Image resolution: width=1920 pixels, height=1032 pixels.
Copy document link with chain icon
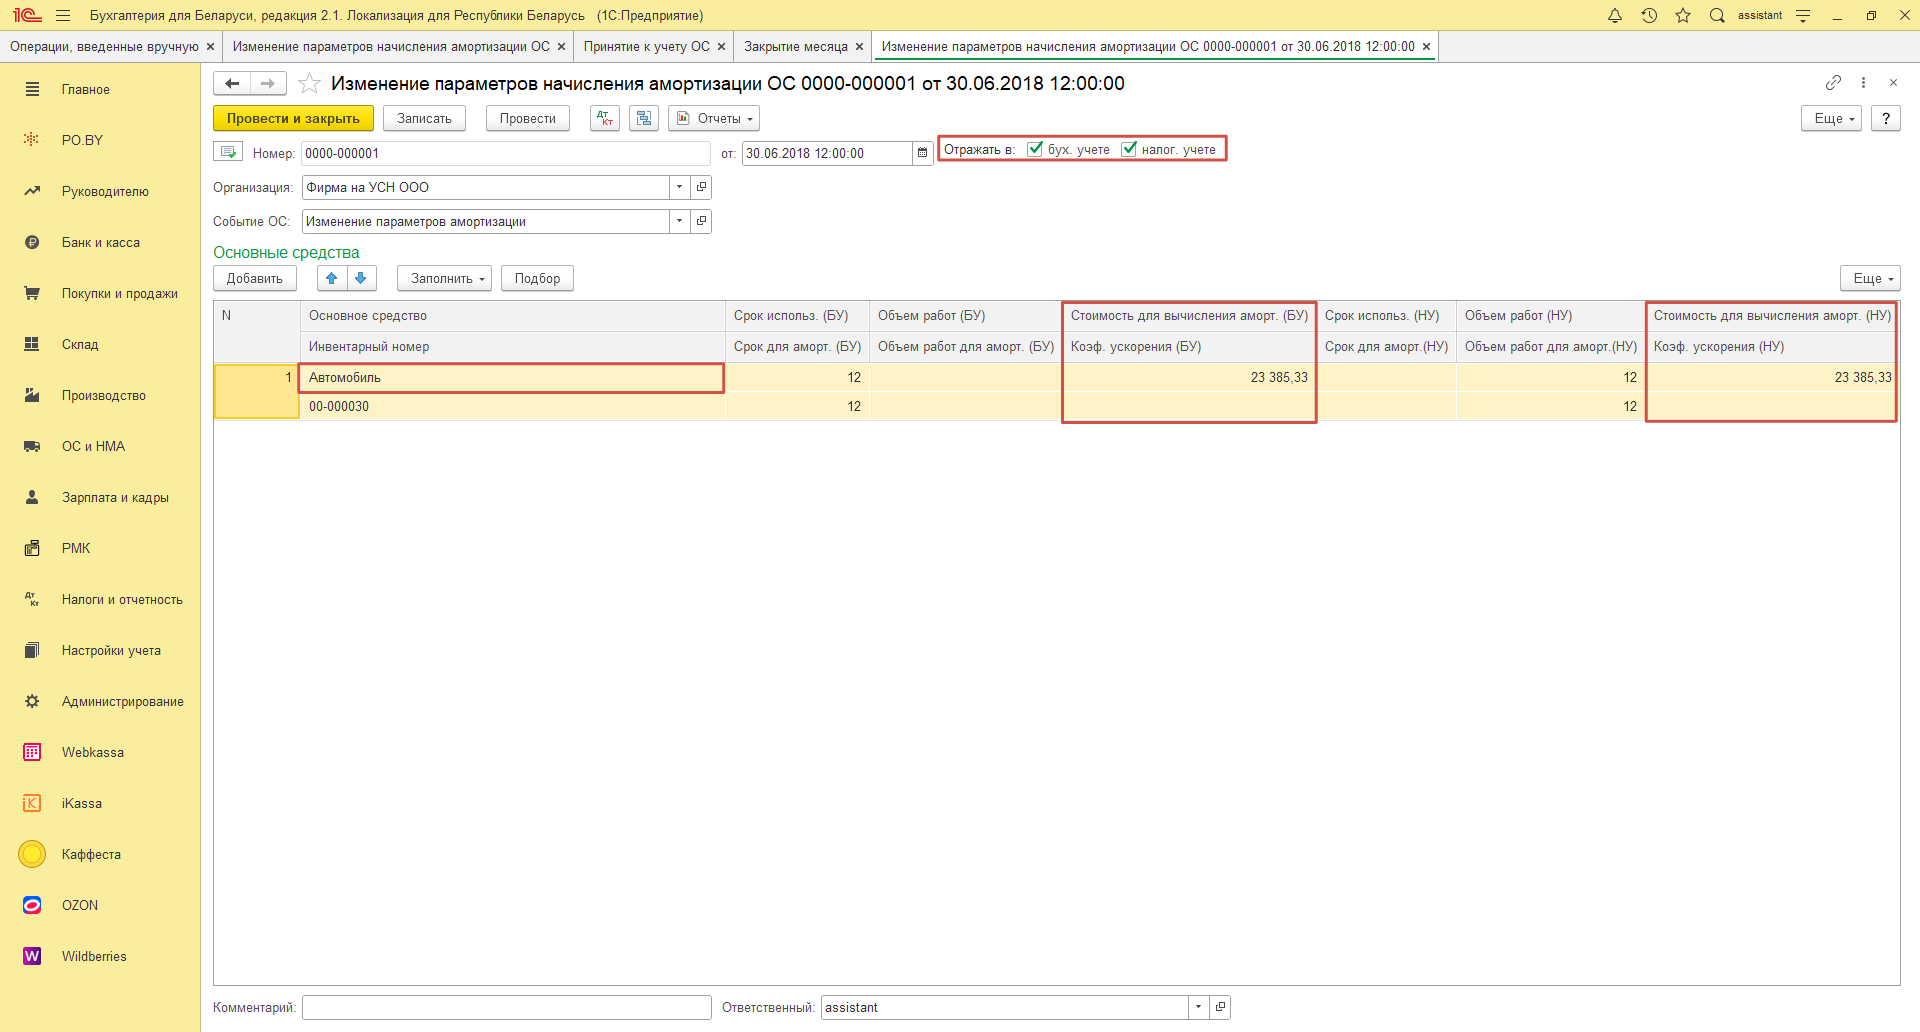point(1833,83)
